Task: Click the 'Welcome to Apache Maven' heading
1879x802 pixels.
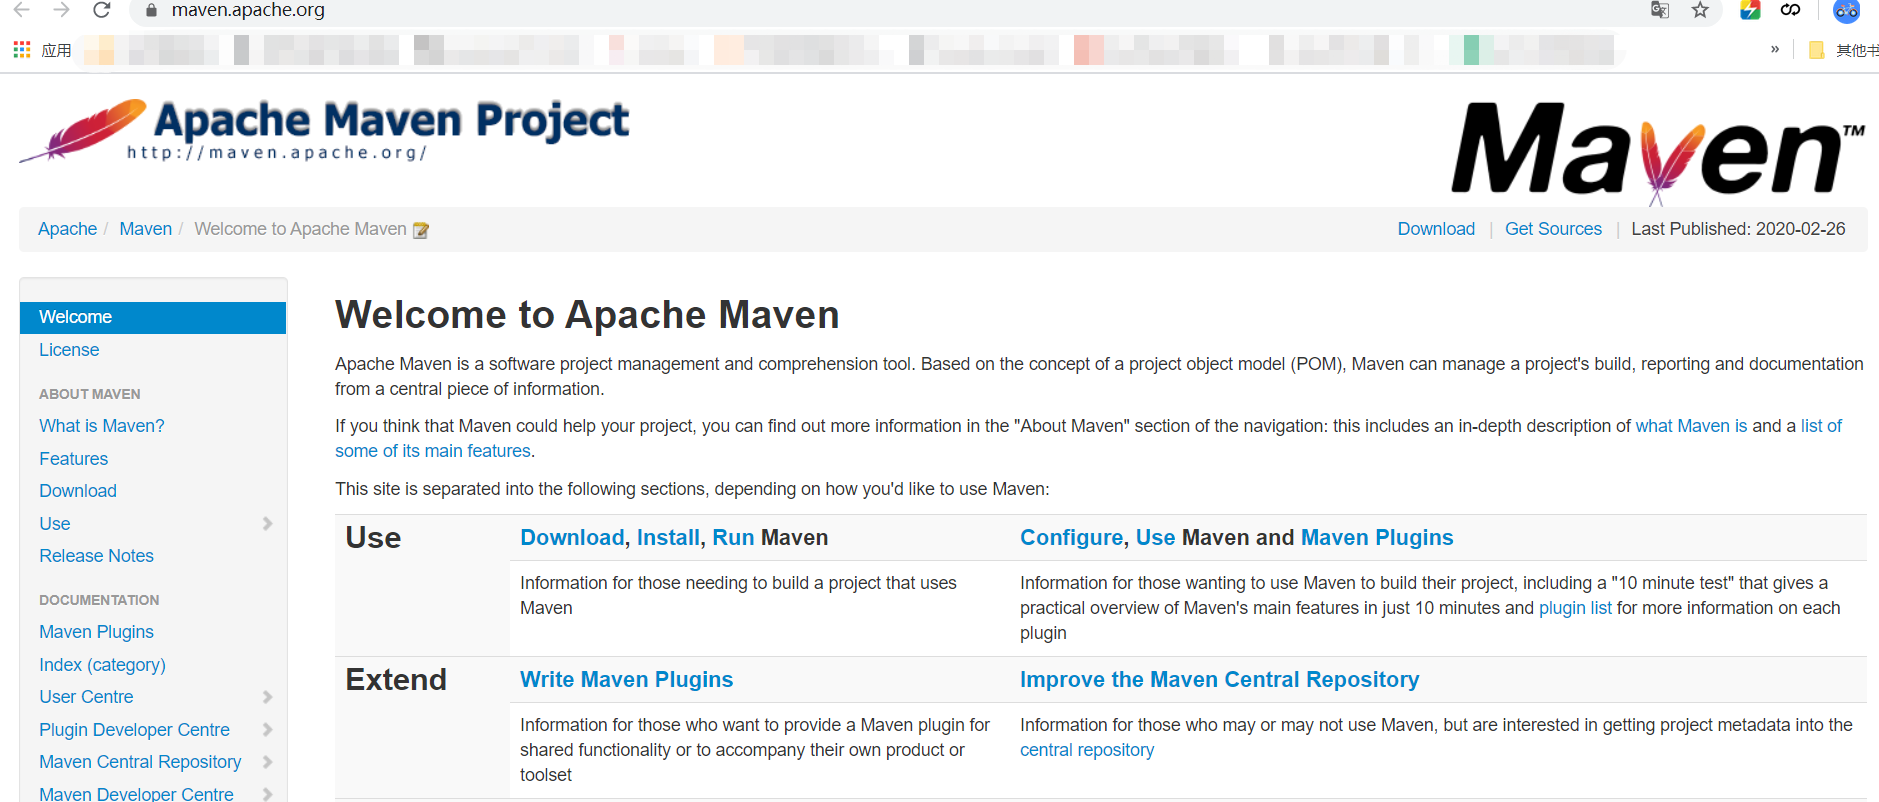Action: [x=587, y=315]
